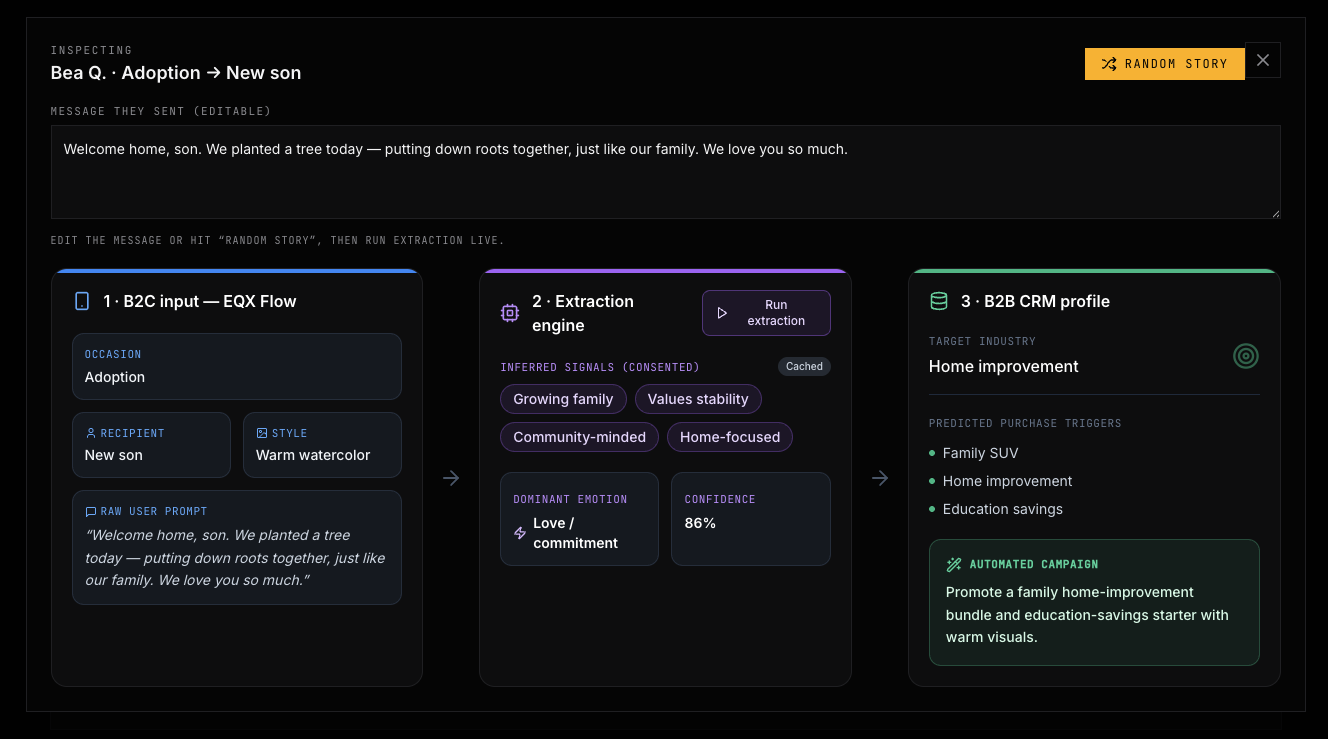Click the Random Story button
1328x739 pixels.
(1165, 64)
